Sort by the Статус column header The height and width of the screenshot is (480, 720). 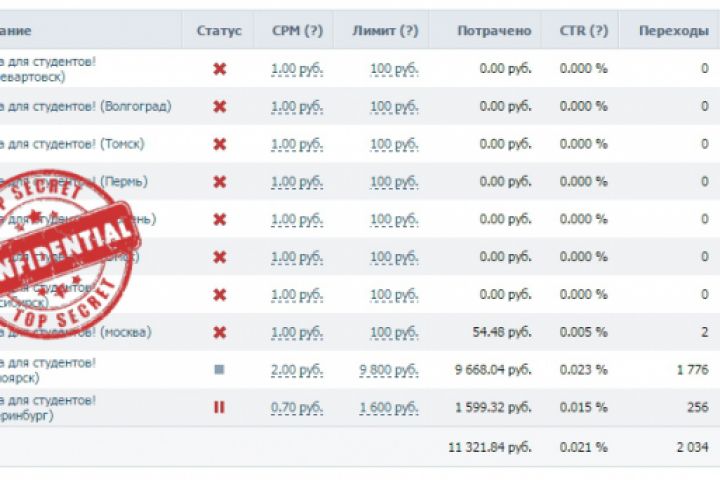point(219,31)
